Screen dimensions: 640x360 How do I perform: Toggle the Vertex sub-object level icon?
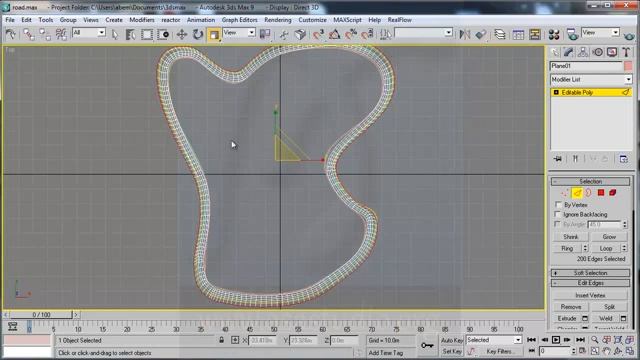pos(565,193)
